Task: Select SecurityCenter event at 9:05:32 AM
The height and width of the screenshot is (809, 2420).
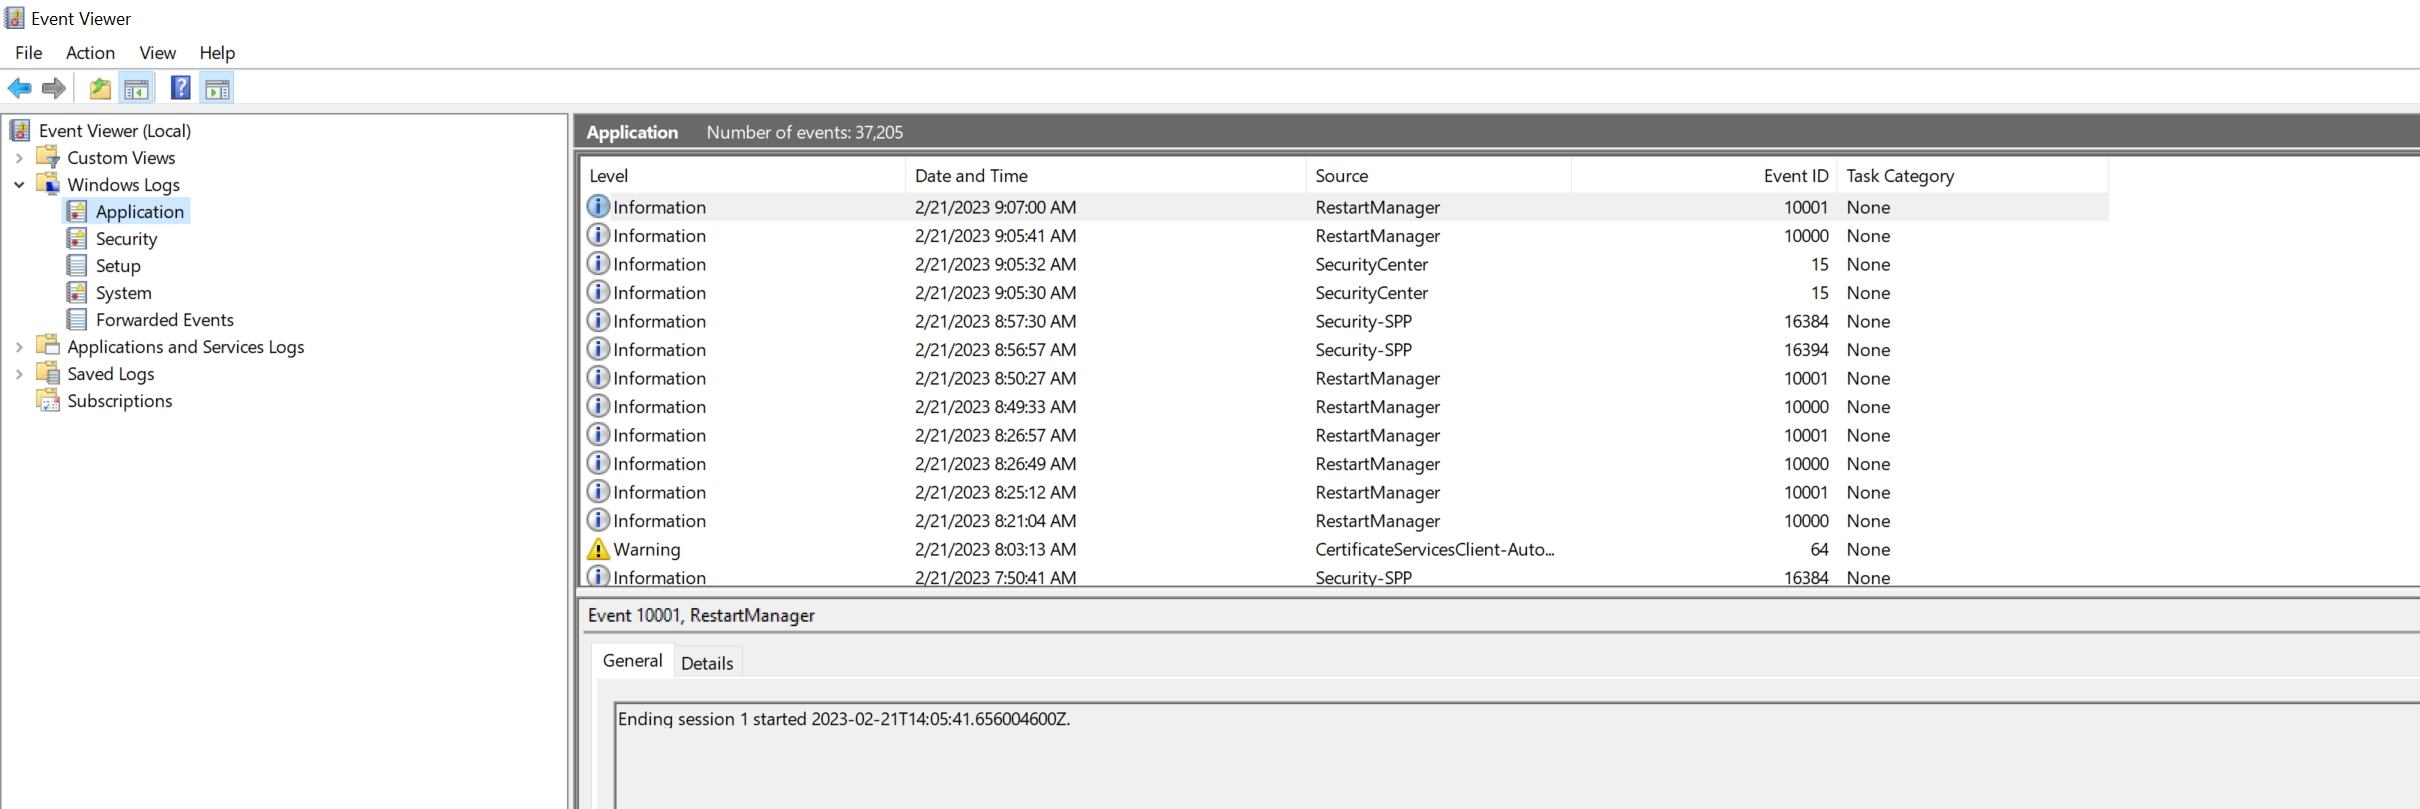Action: [1346, 264]
